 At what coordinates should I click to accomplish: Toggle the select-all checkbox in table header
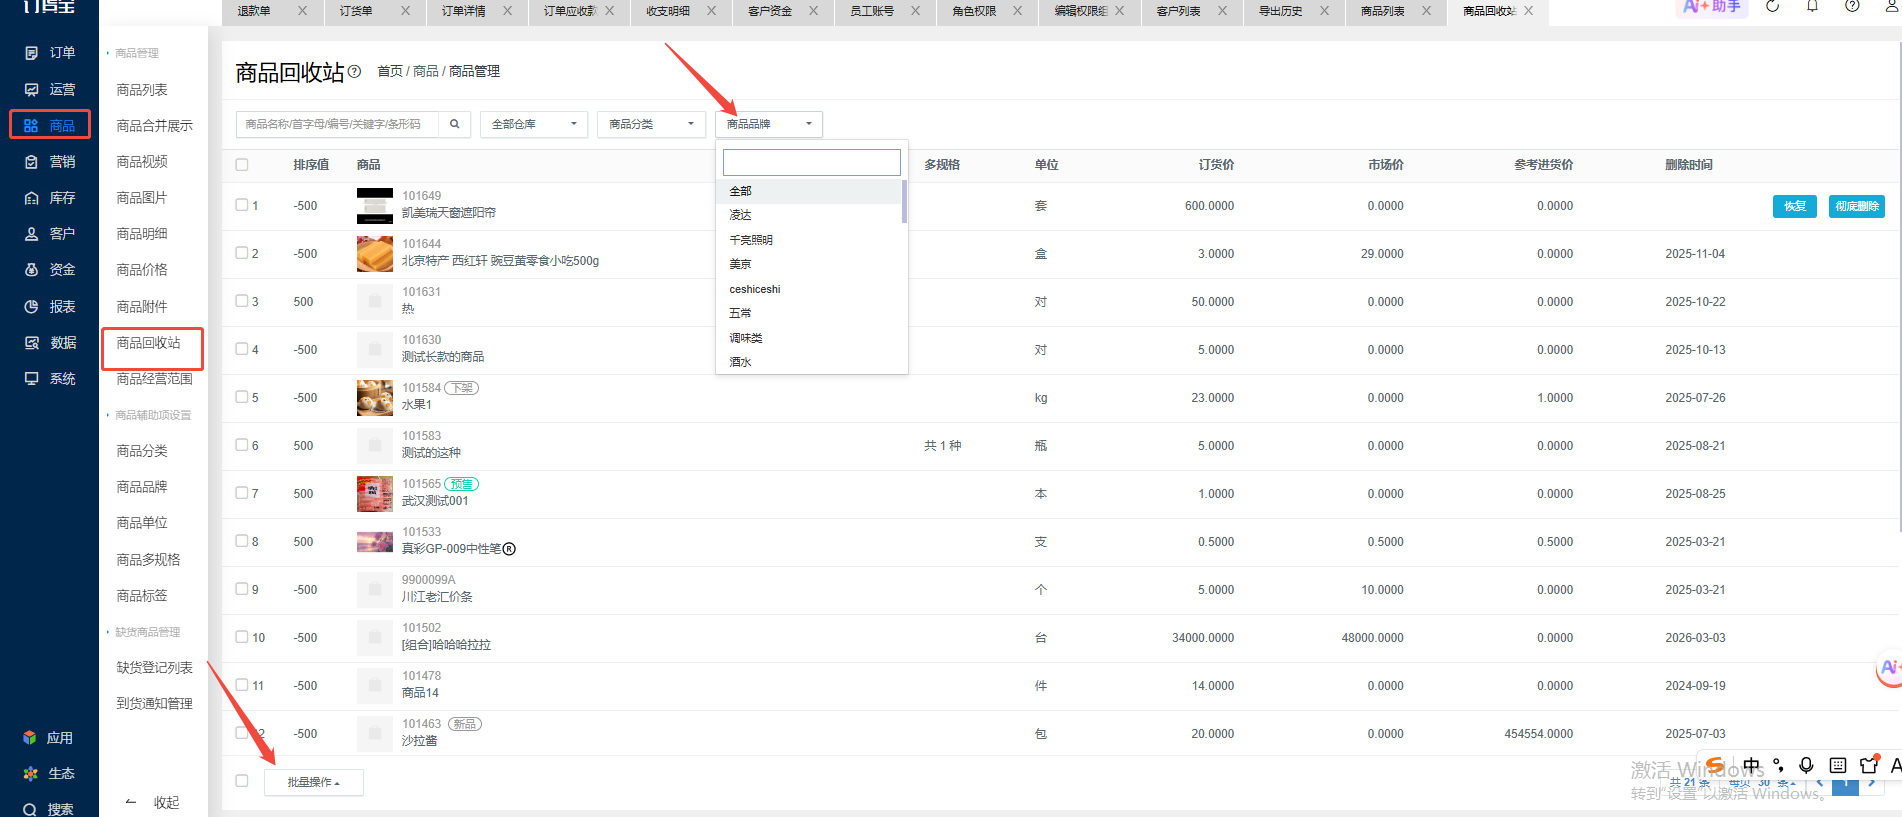[242, 165]
